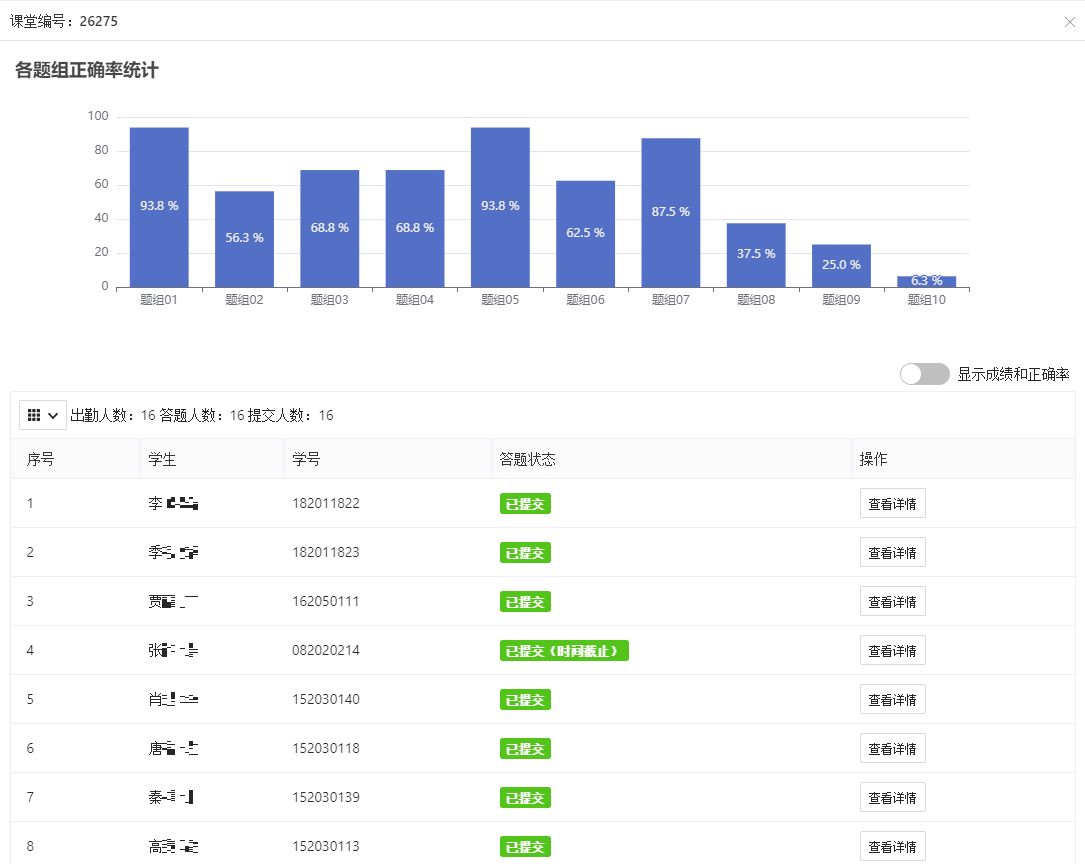Screen dimensions: 1085x864
Task: Toggle 显示成绩和正确率 switch
Action: 924,374
